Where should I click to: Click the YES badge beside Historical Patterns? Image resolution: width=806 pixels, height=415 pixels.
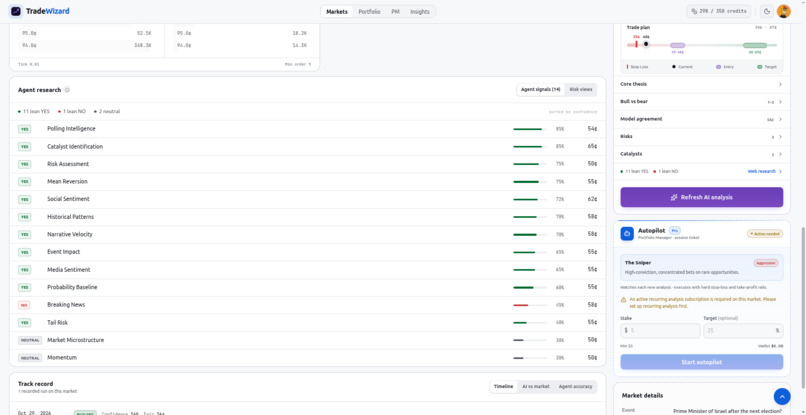24,217
